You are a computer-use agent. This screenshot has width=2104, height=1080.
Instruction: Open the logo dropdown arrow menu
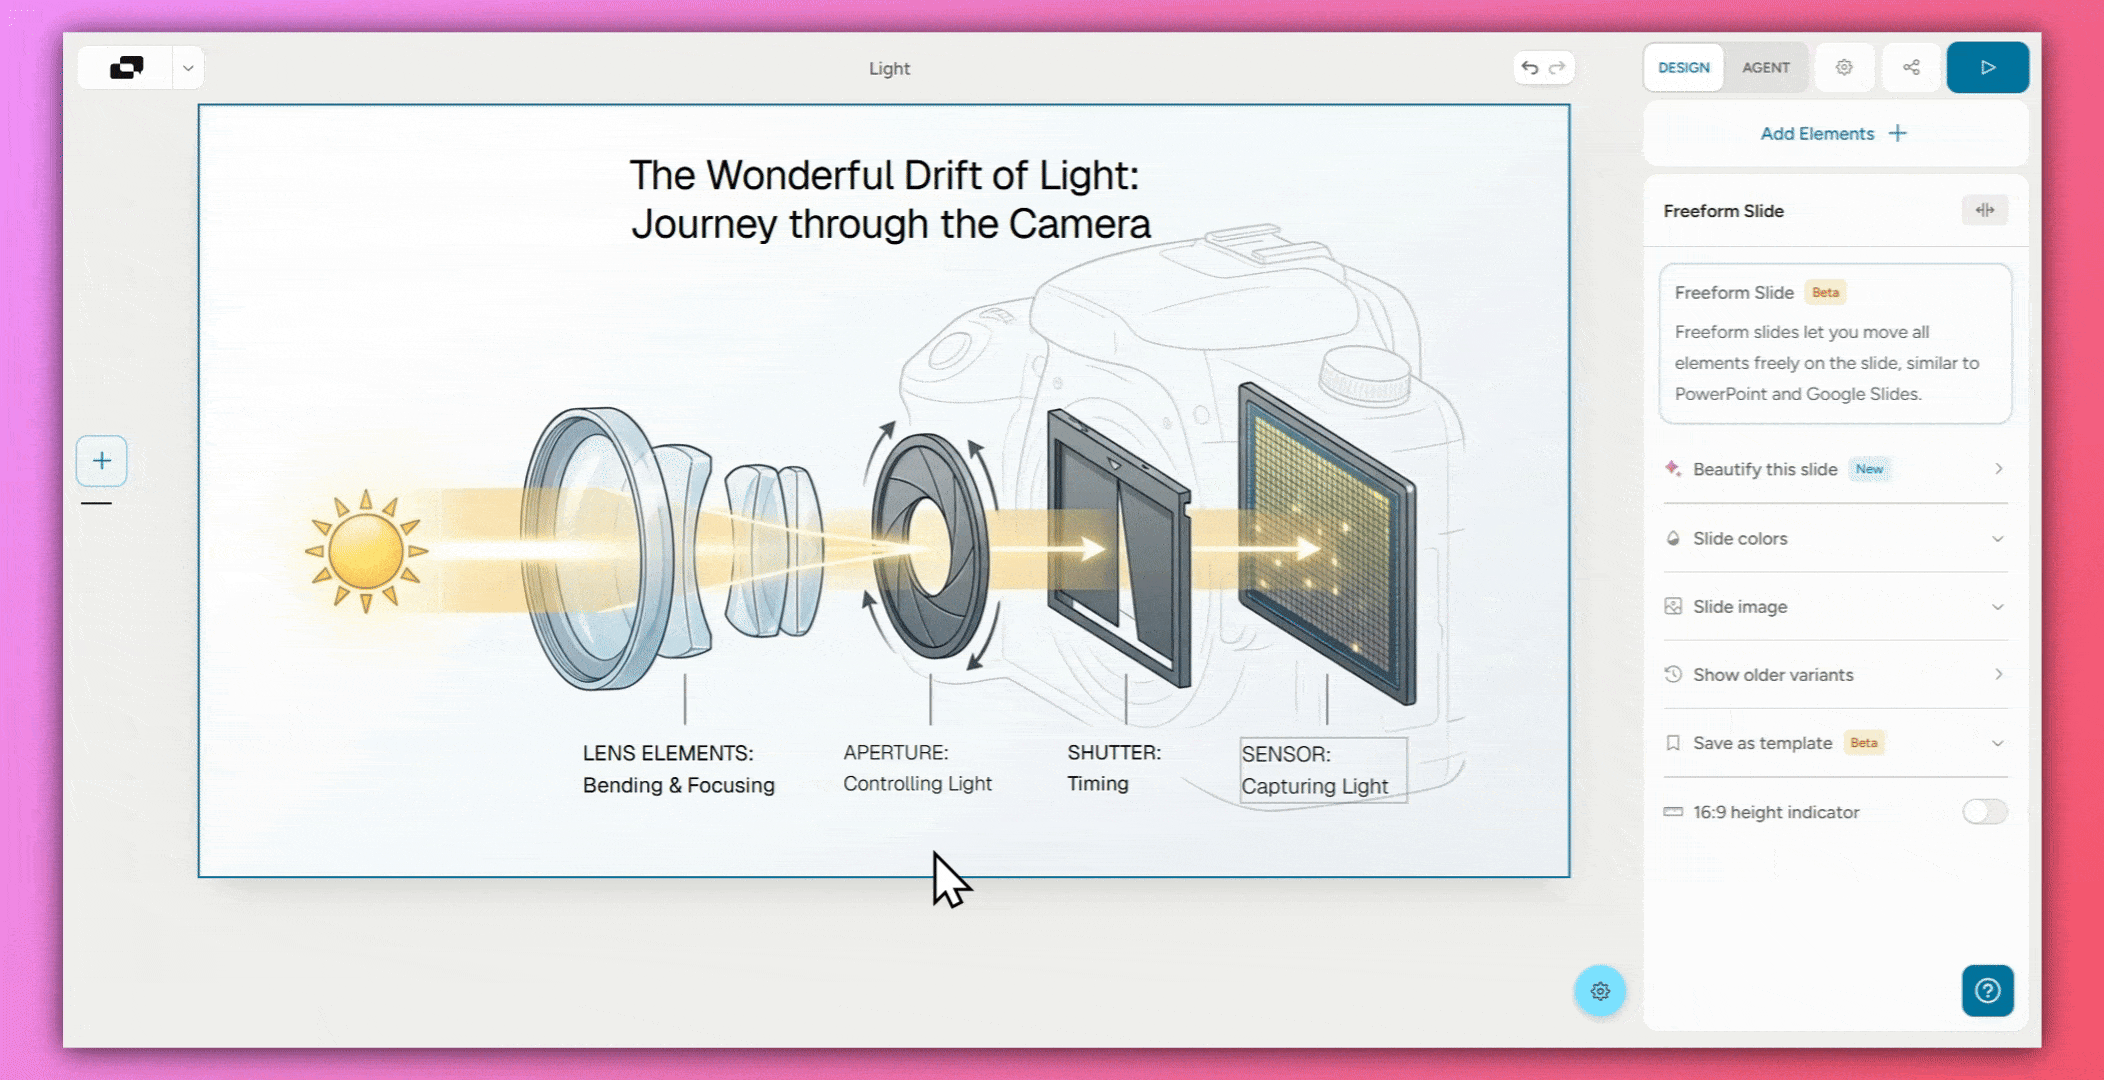pyautogui.click(x=188, y=68)
